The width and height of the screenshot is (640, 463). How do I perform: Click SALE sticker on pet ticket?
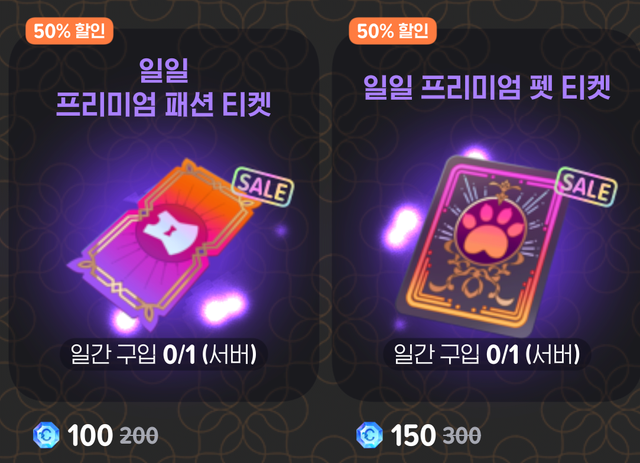(586, 187)
